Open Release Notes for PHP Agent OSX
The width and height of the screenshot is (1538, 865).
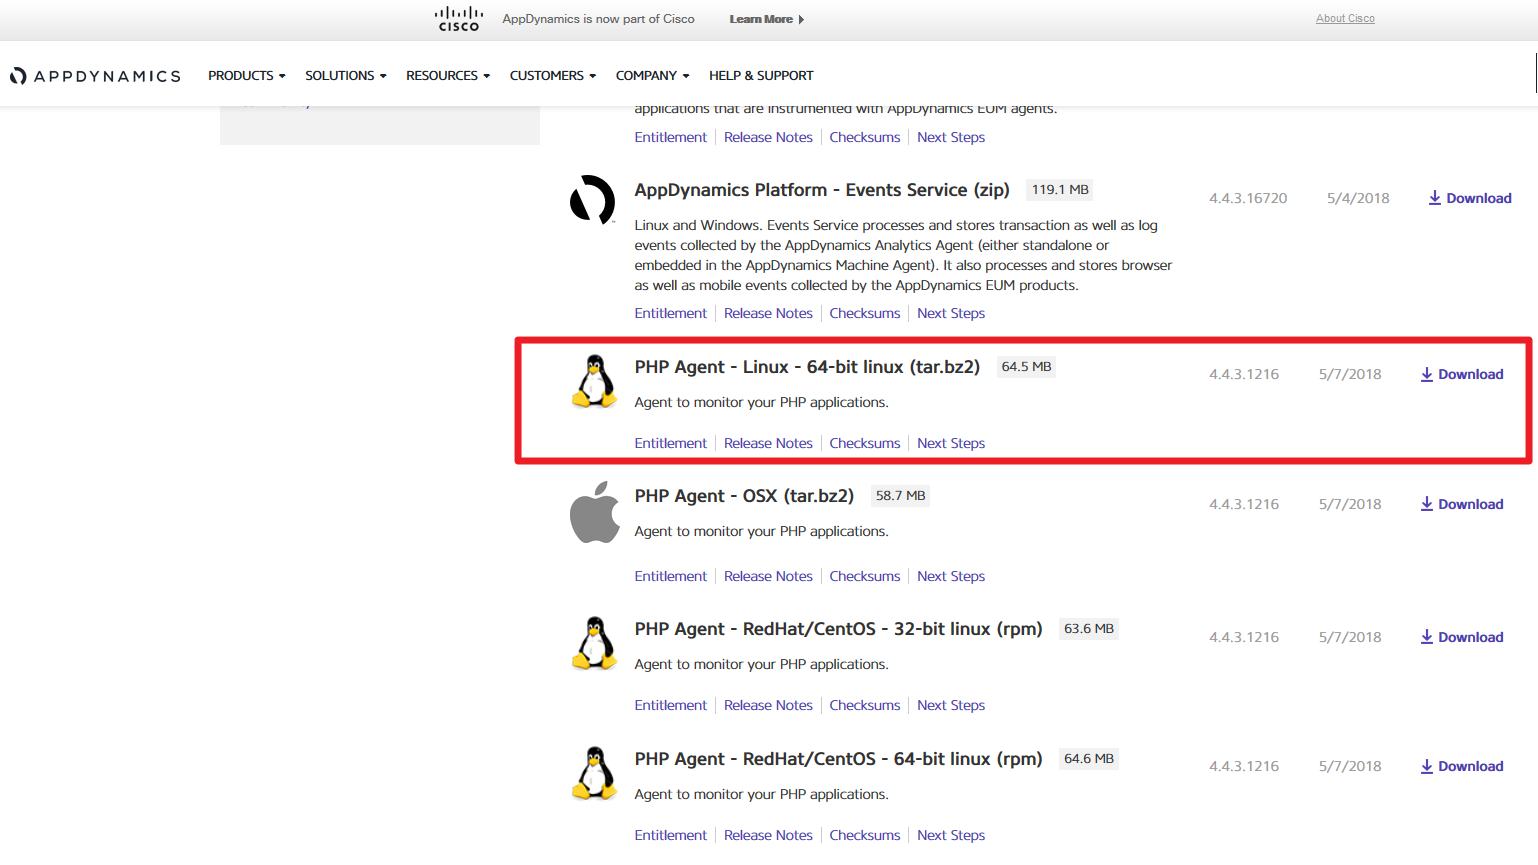pos(768,576)
